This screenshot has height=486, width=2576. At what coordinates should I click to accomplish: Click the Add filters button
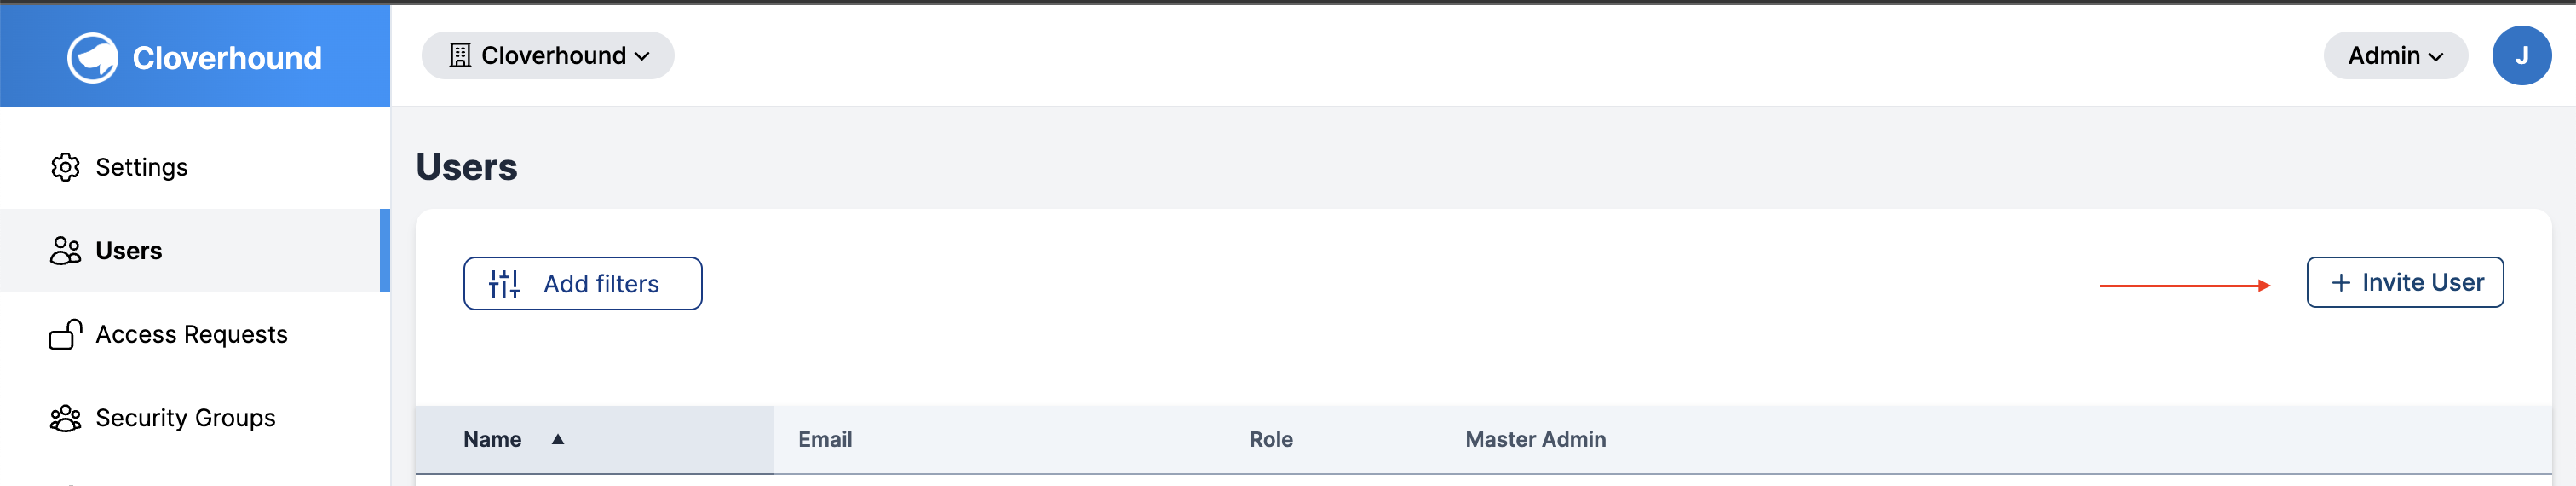pos(583,284)
